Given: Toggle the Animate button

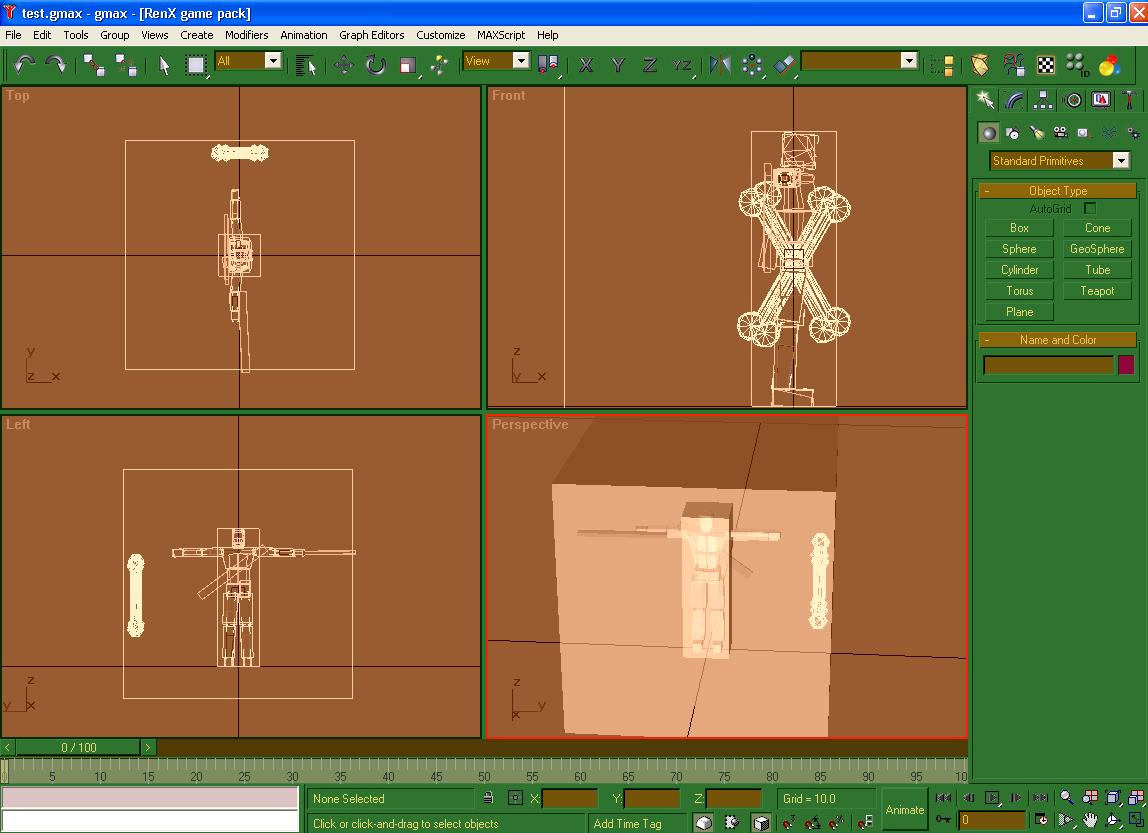Looking at the screenshot, I should [905, 810].
